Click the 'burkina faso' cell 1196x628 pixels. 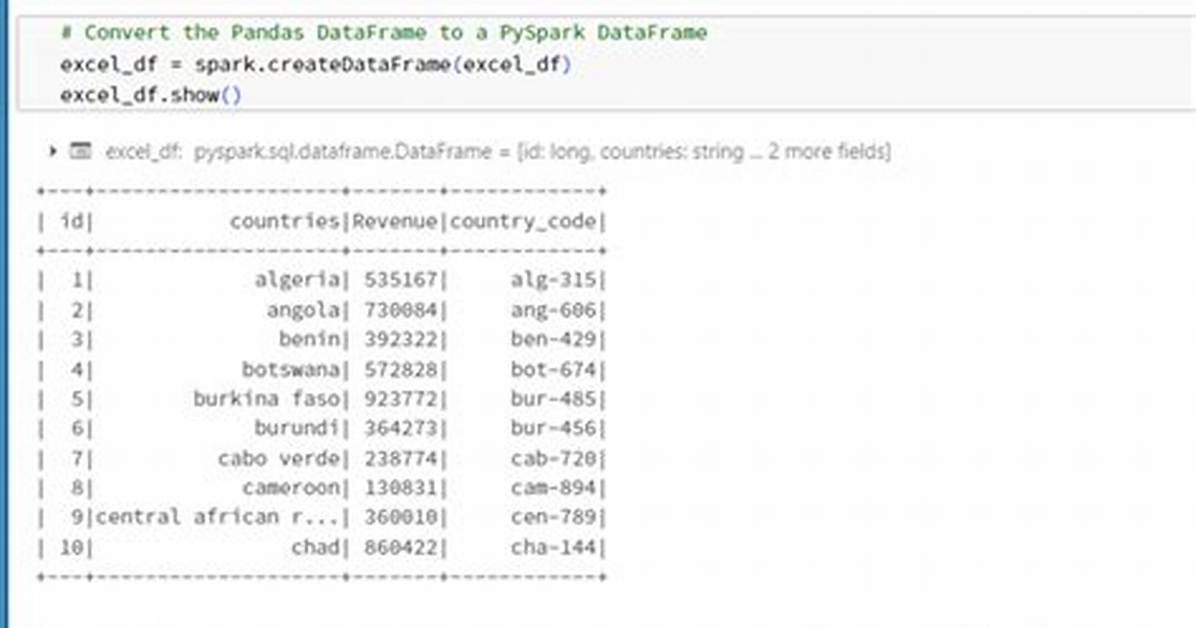(x=267, y=398)
